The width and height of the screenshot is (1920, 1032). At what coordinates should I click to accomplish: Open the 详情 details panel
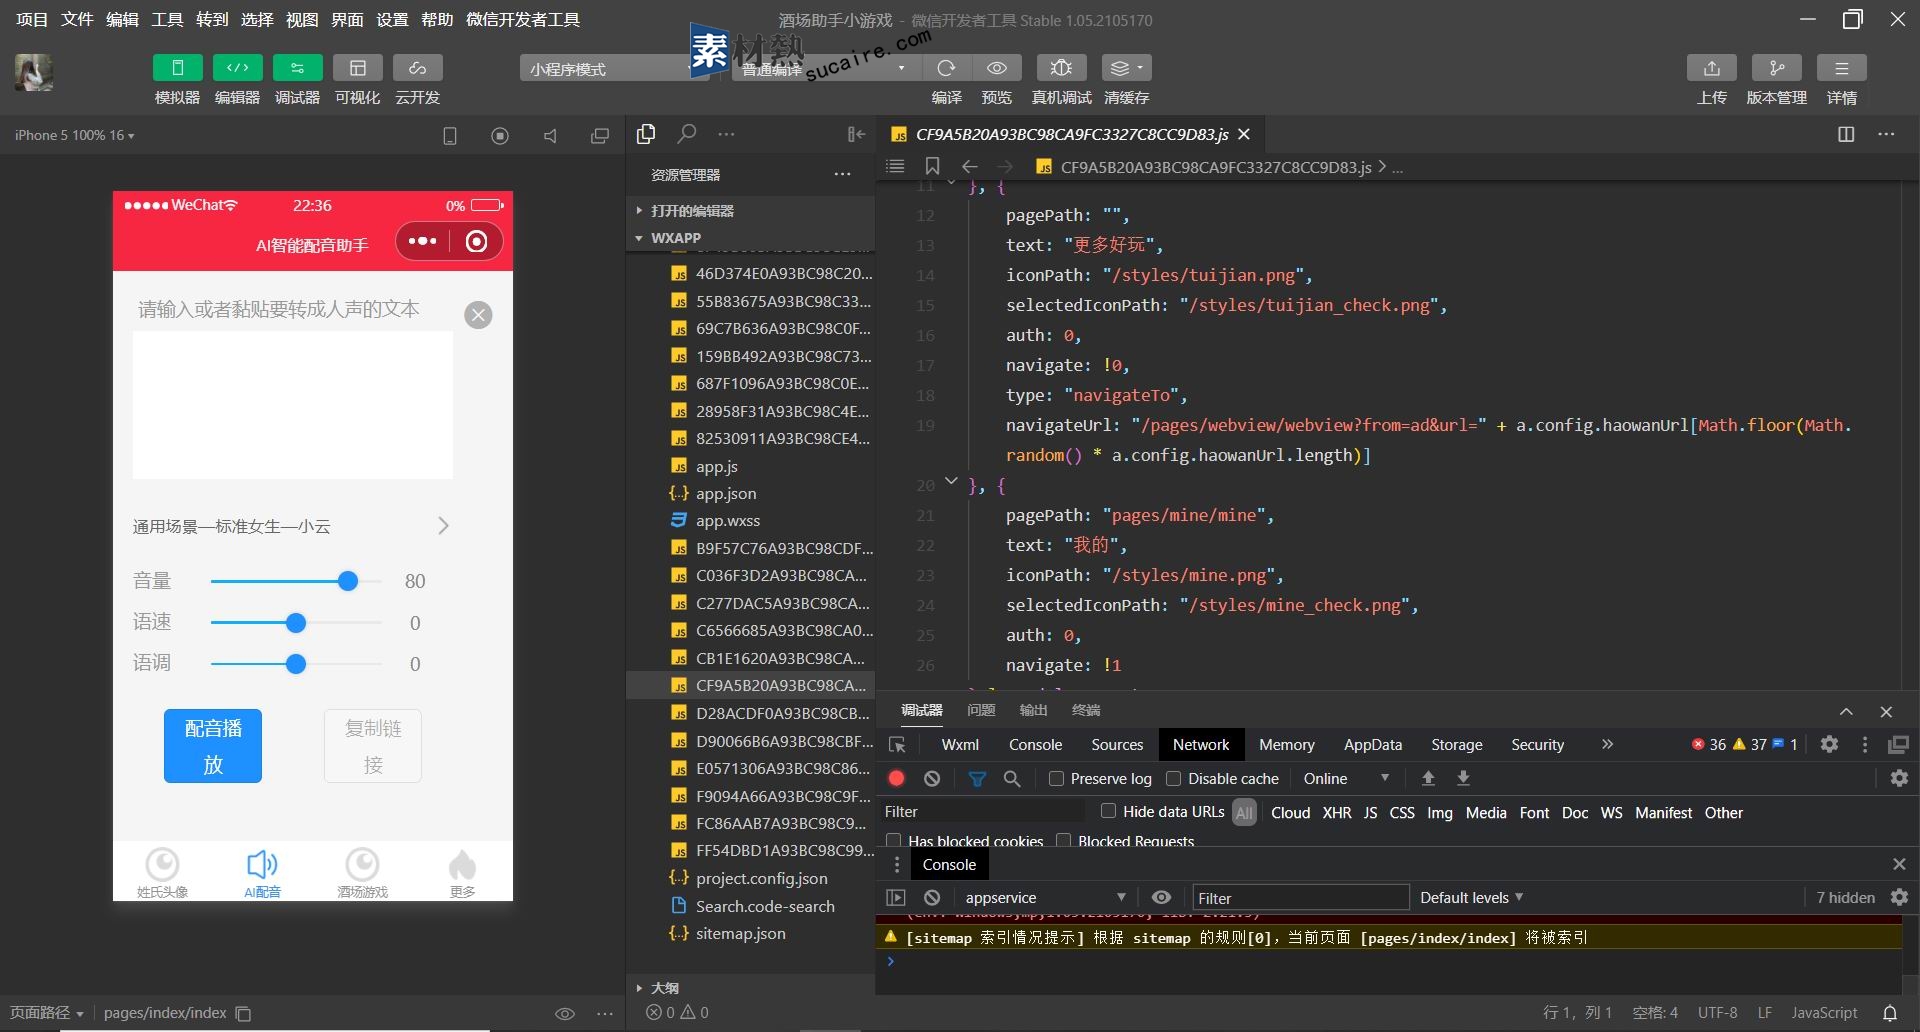(x=1841, y=68)
